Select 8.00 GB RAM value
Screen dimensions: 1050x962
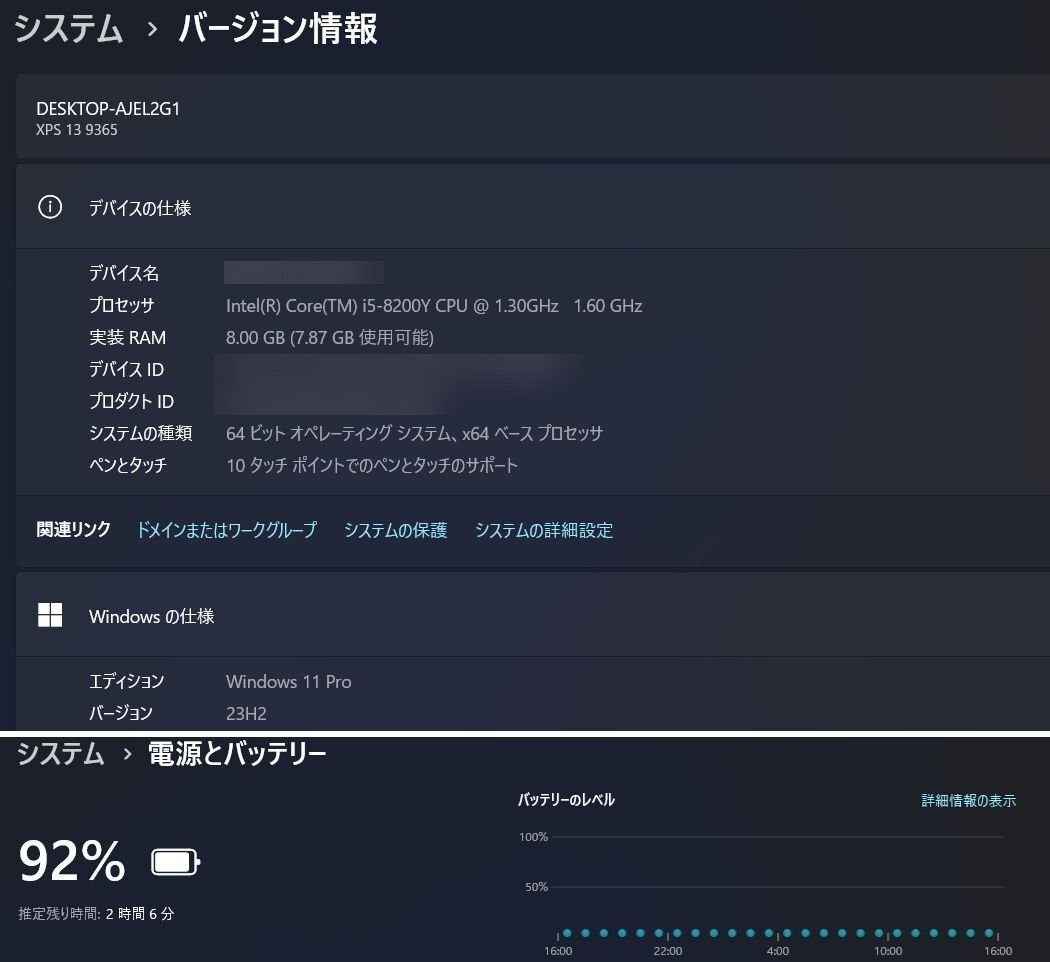pos(329,337)
